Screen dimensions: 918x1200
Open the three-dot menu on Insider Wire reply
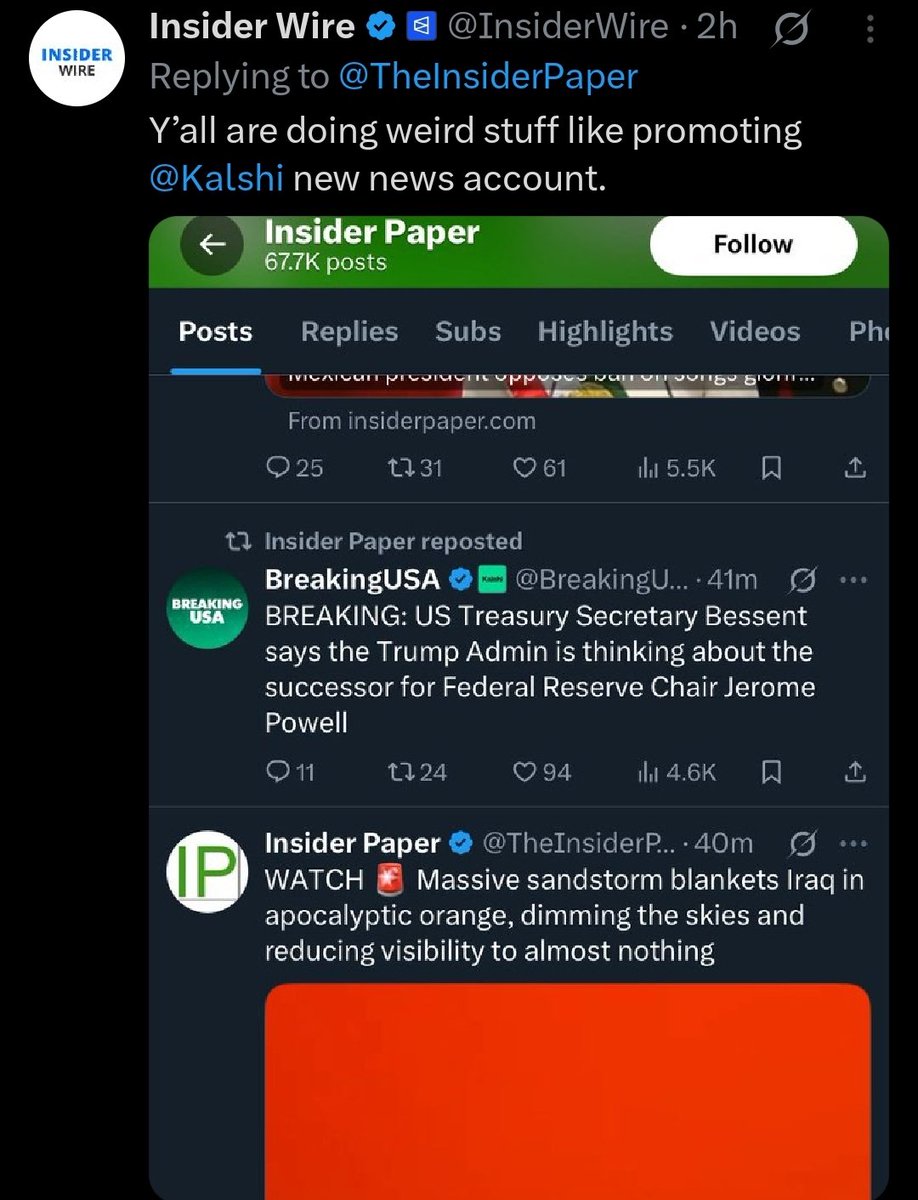click(x=870, y=31)
